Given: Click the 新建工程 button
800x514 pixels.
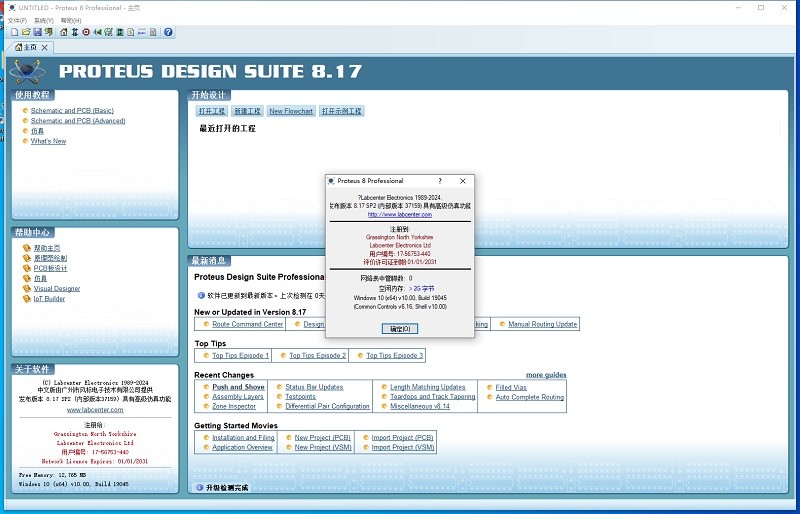Looking at the screenshot, I should click(247, 111).
